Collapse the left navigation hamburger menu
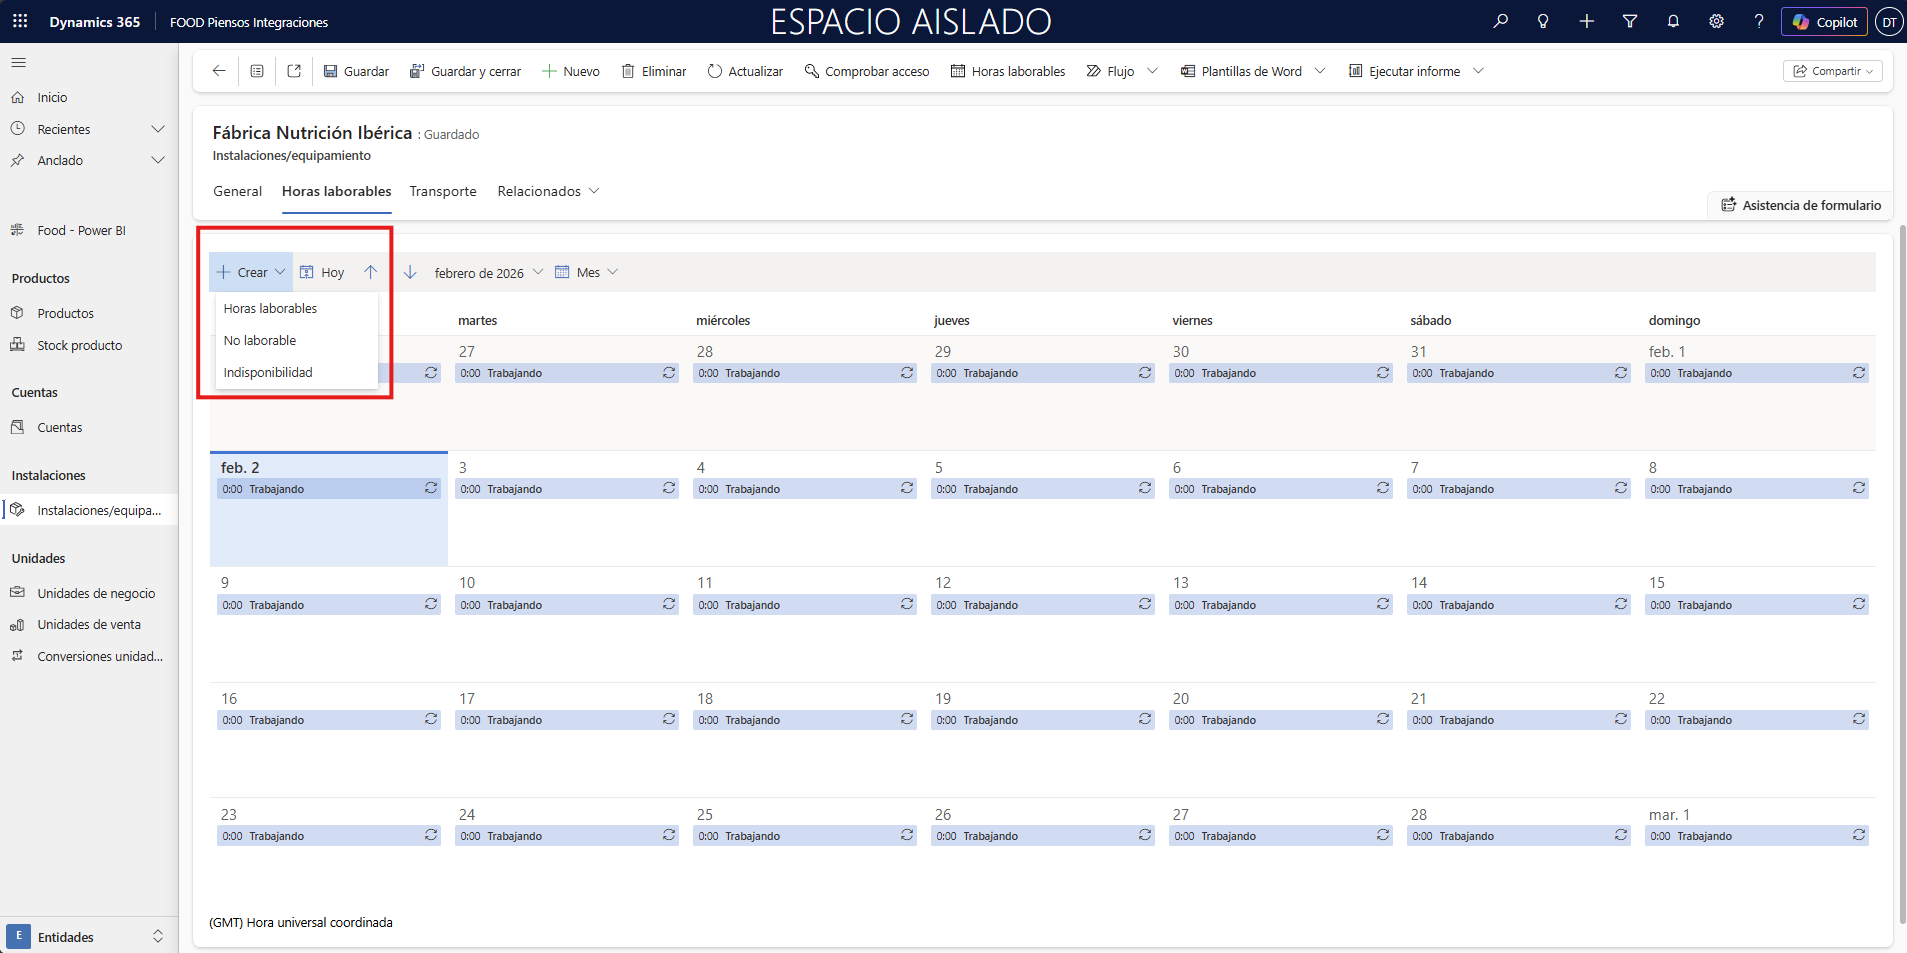Image resolution: width=1907 pixels, height=953 pixels. 18,62
